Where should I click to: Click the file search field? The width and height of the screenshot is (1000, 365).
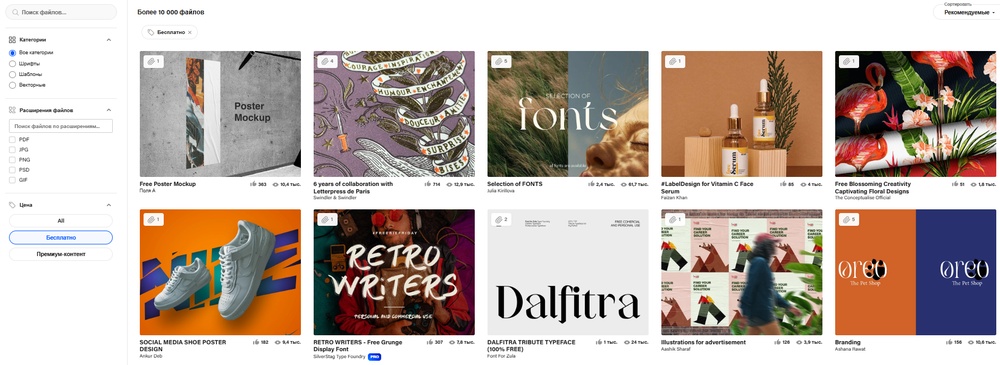[x=61, y=12]
